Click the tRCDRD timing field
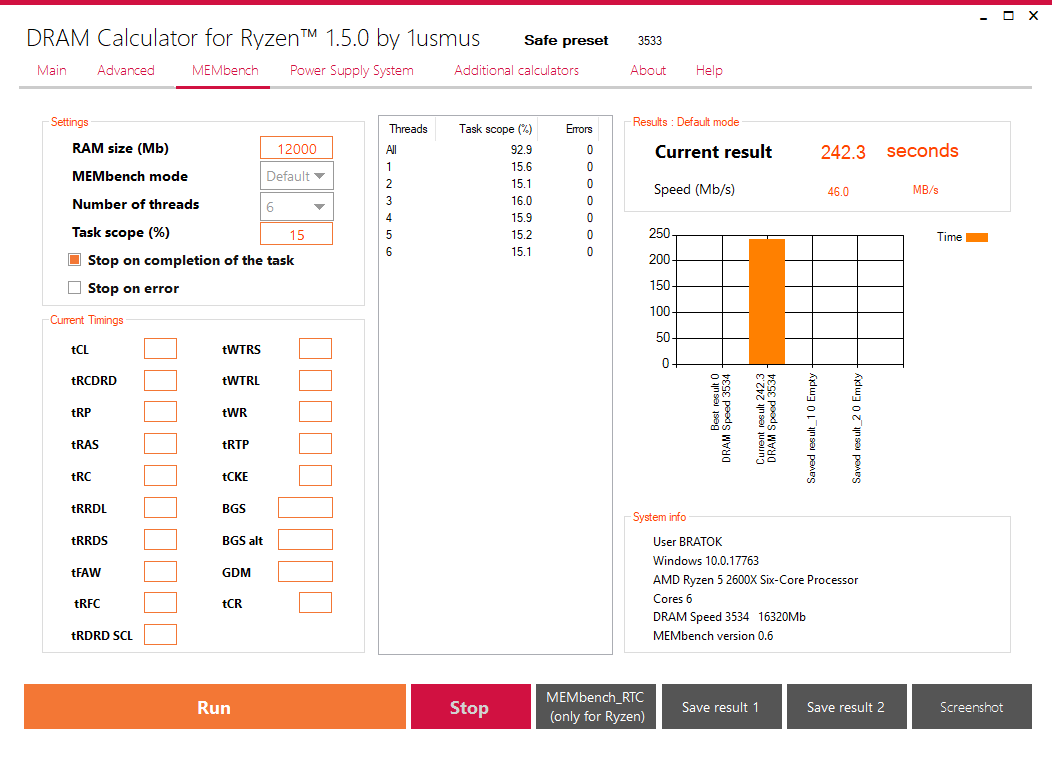 [x=160, y=380]
